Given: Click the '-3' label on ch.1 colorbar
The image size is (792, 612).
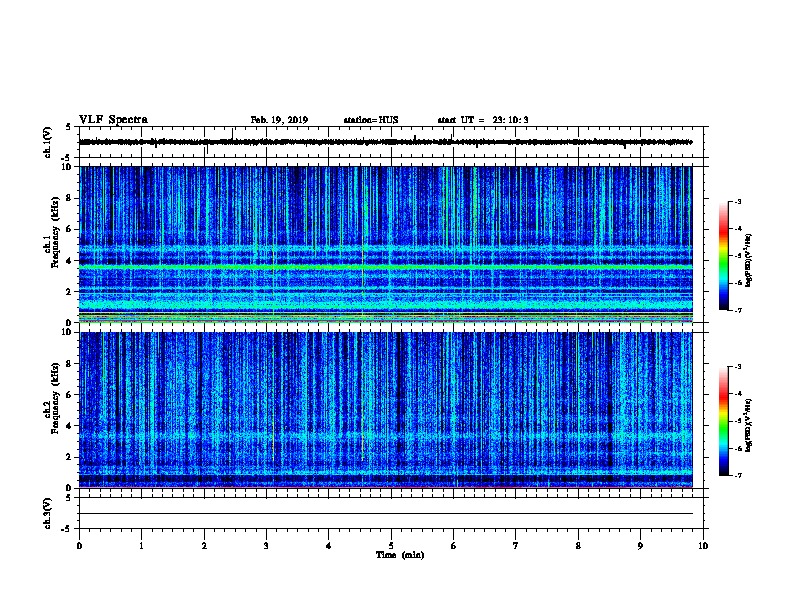Looking at the screenshot, I should [737, 201].
